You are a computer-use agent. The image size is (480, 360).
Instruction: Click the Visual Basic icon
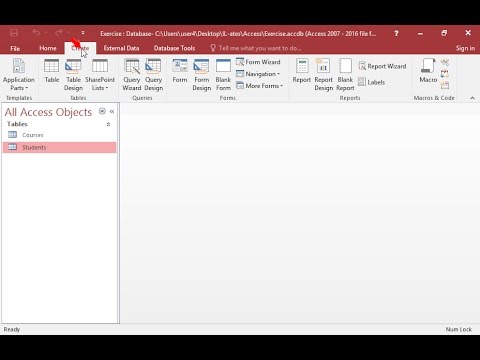pyautogui.click(x=445, y=86)
